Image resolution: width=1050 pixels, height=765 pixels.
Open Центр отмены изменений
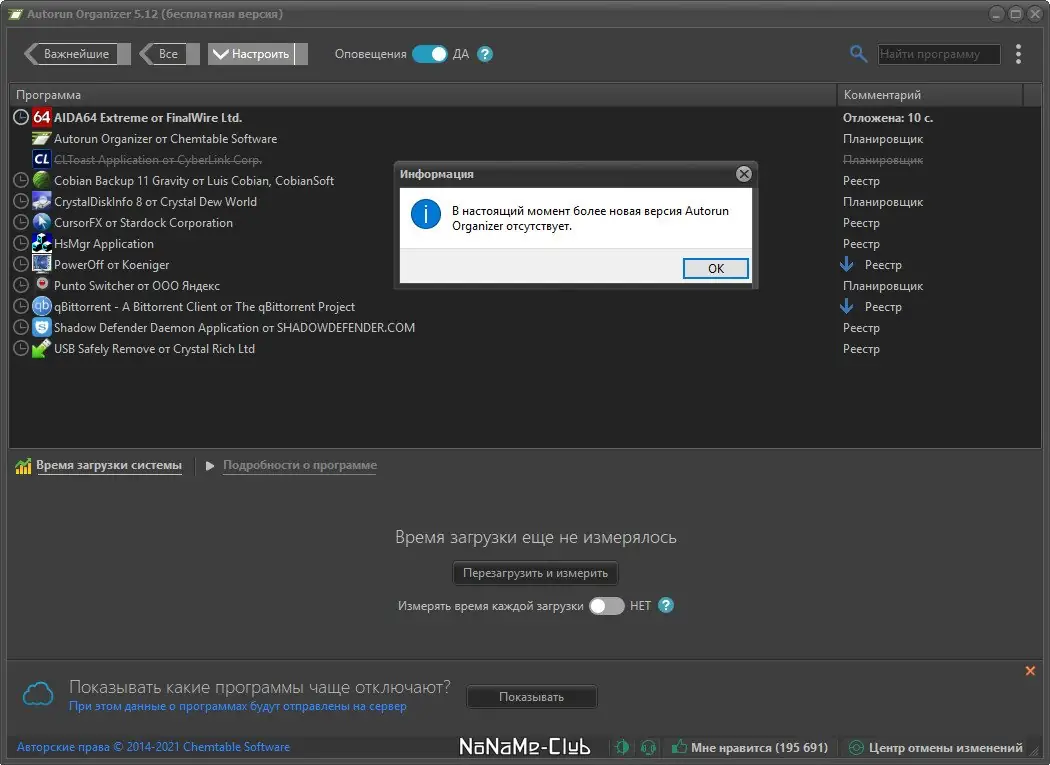point(935,747)
